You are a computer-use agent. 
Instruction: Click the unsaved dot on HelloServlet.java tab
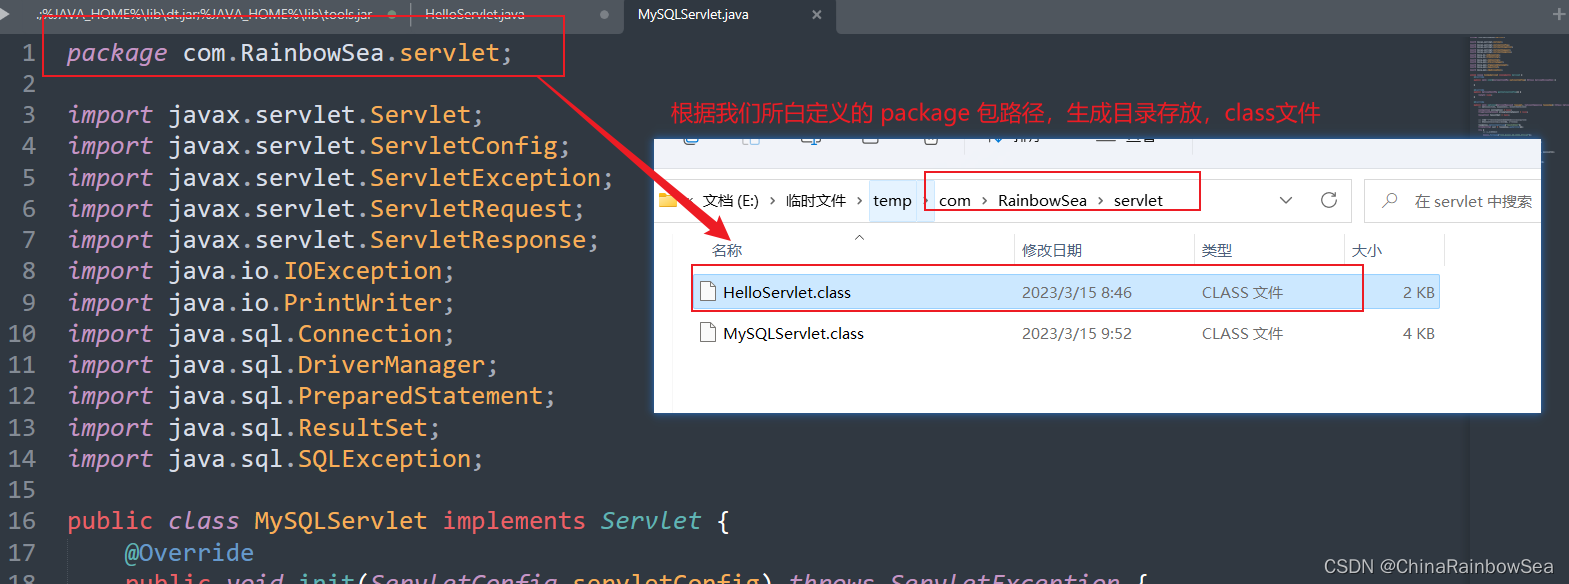[604, 15]
